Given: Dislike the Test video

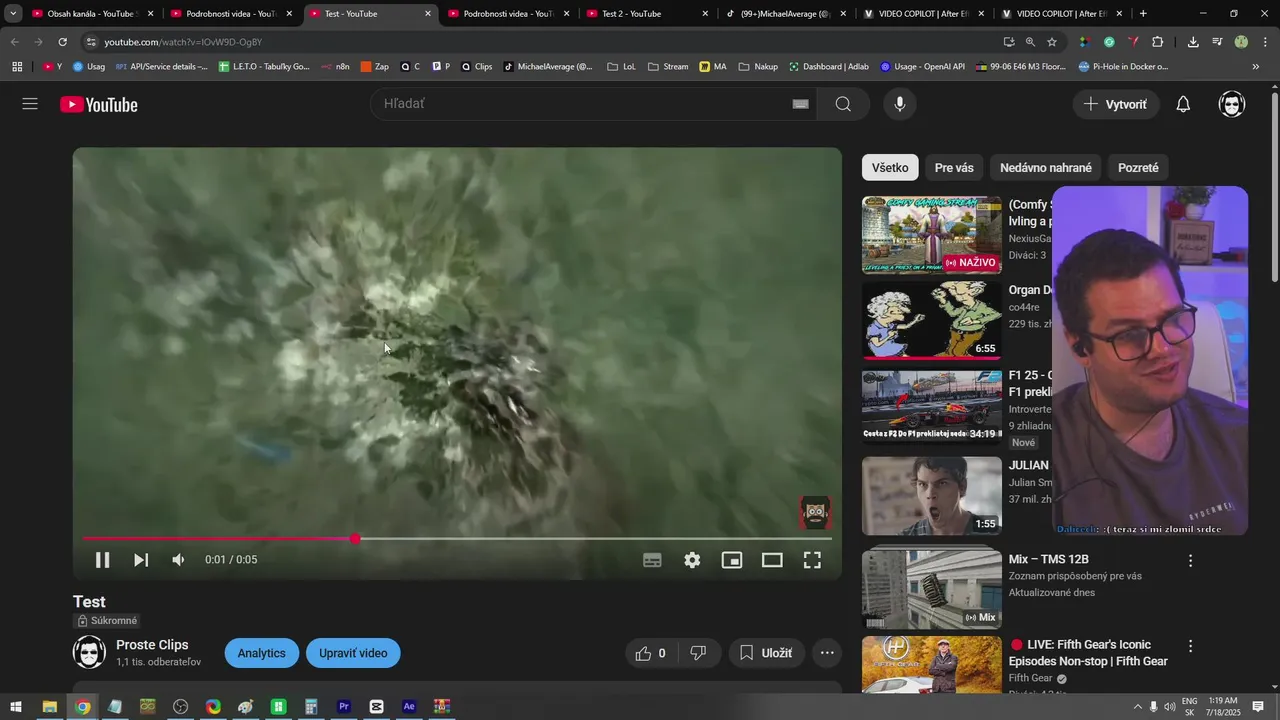Looking at the screenshot, I should pos(699,653).
